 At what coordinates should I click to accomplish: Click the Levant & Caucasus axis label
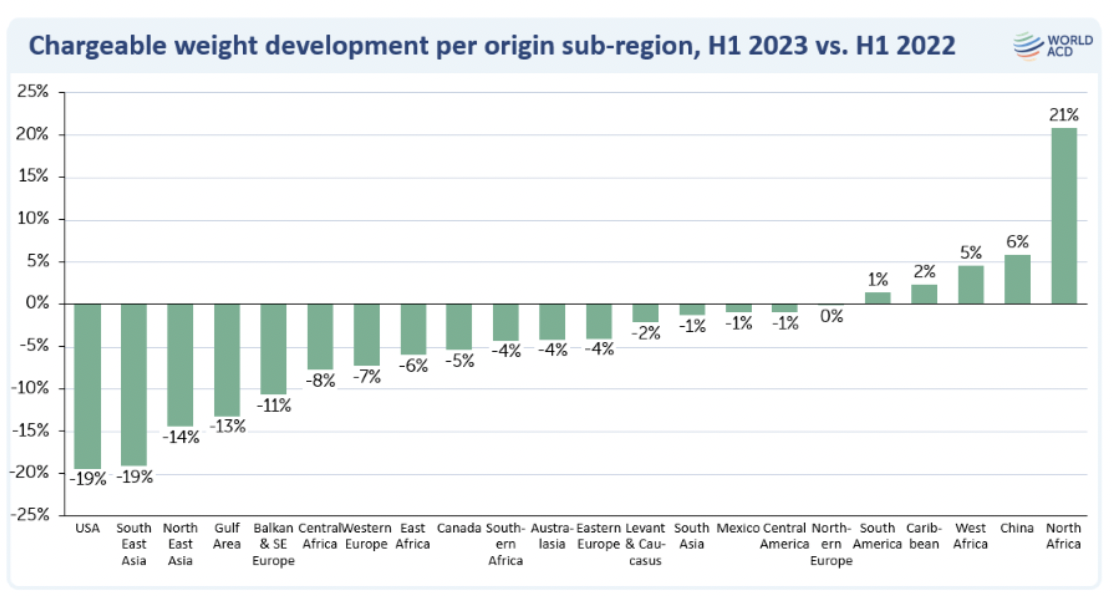[645, 544]
